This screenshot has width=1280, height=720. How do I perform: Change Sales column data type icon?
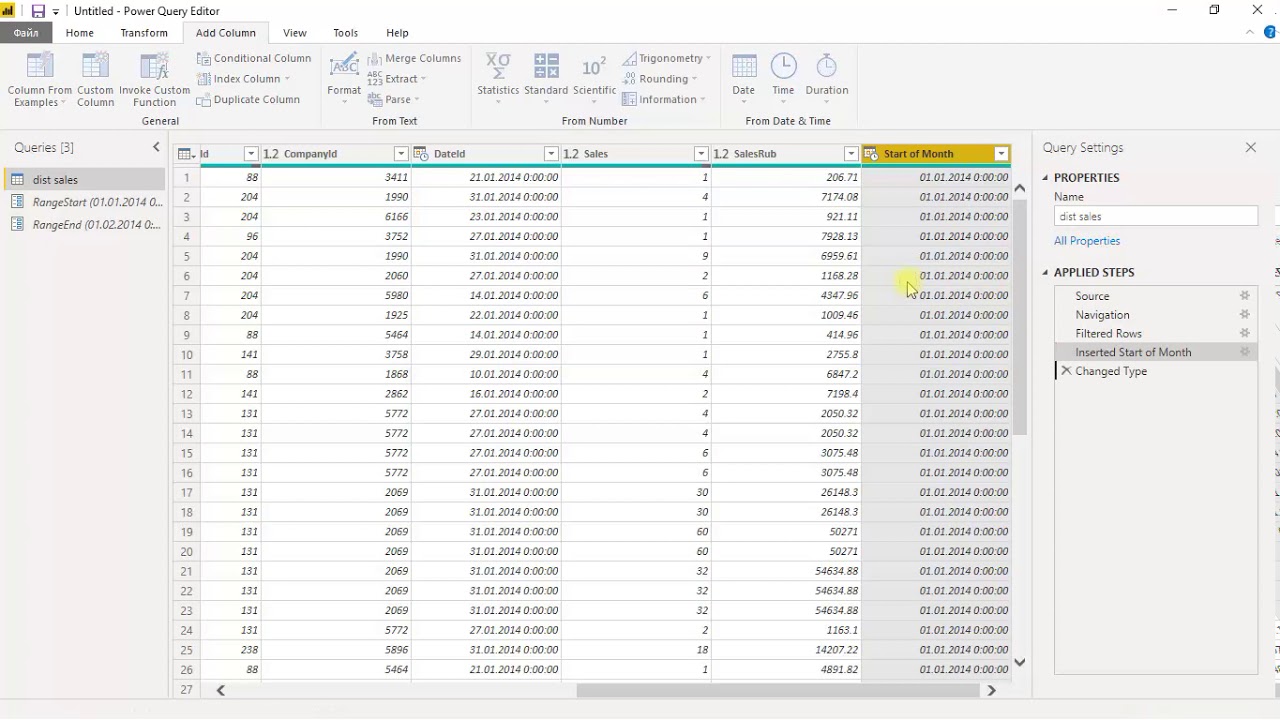coord(571,154)
